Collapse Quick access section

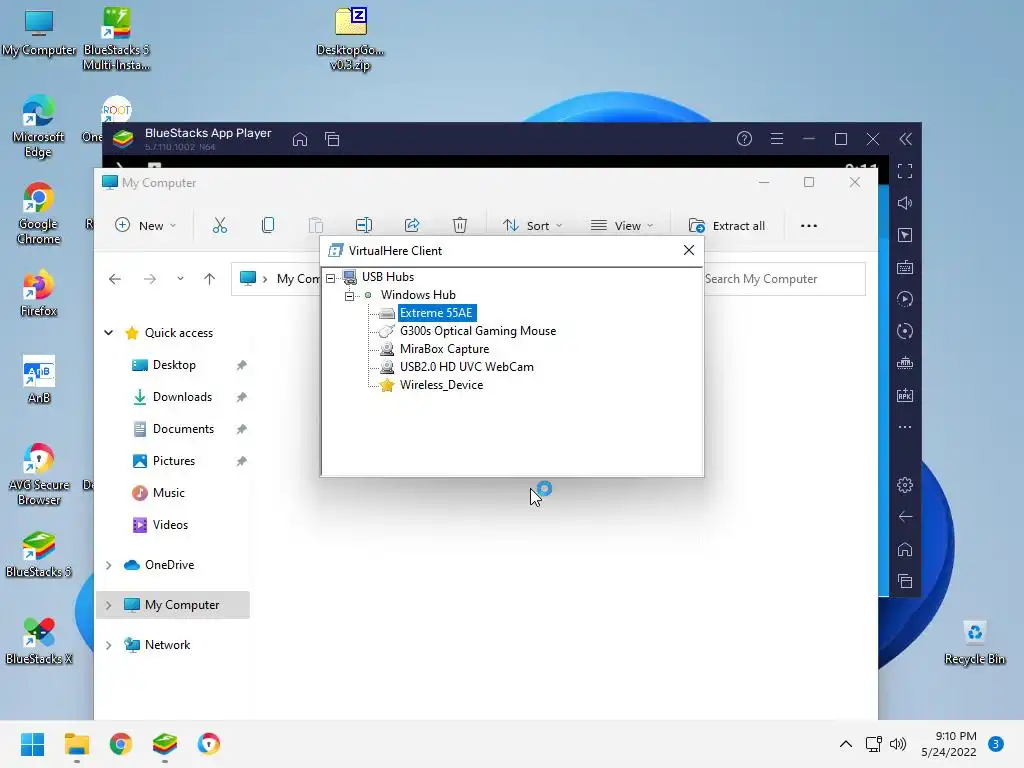(x=108, y=332)
